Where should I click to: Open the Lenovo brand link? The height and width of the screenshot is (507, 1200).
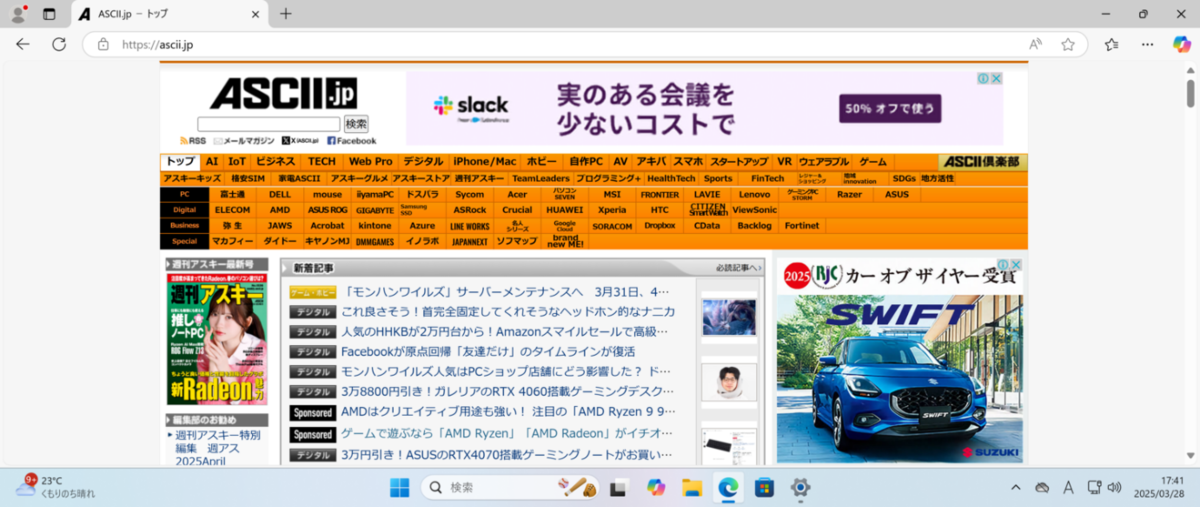[x=755, y=194]
